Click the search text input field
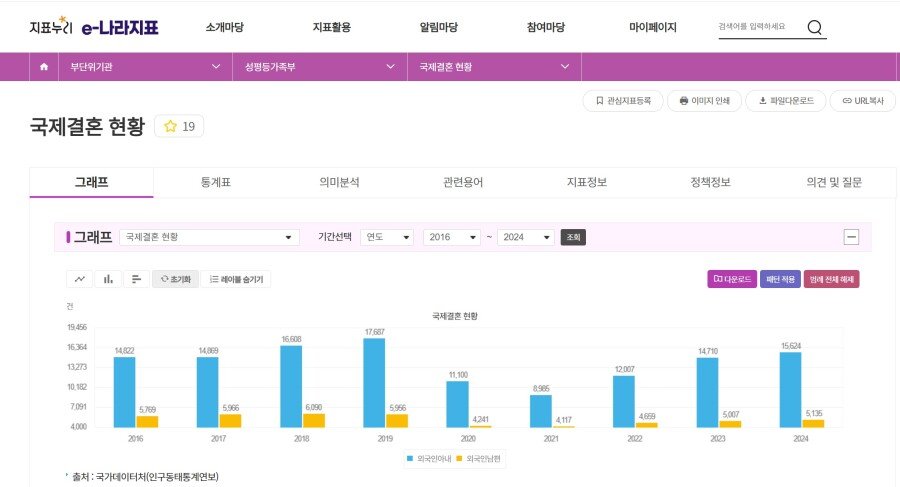 tap(758, 27)
